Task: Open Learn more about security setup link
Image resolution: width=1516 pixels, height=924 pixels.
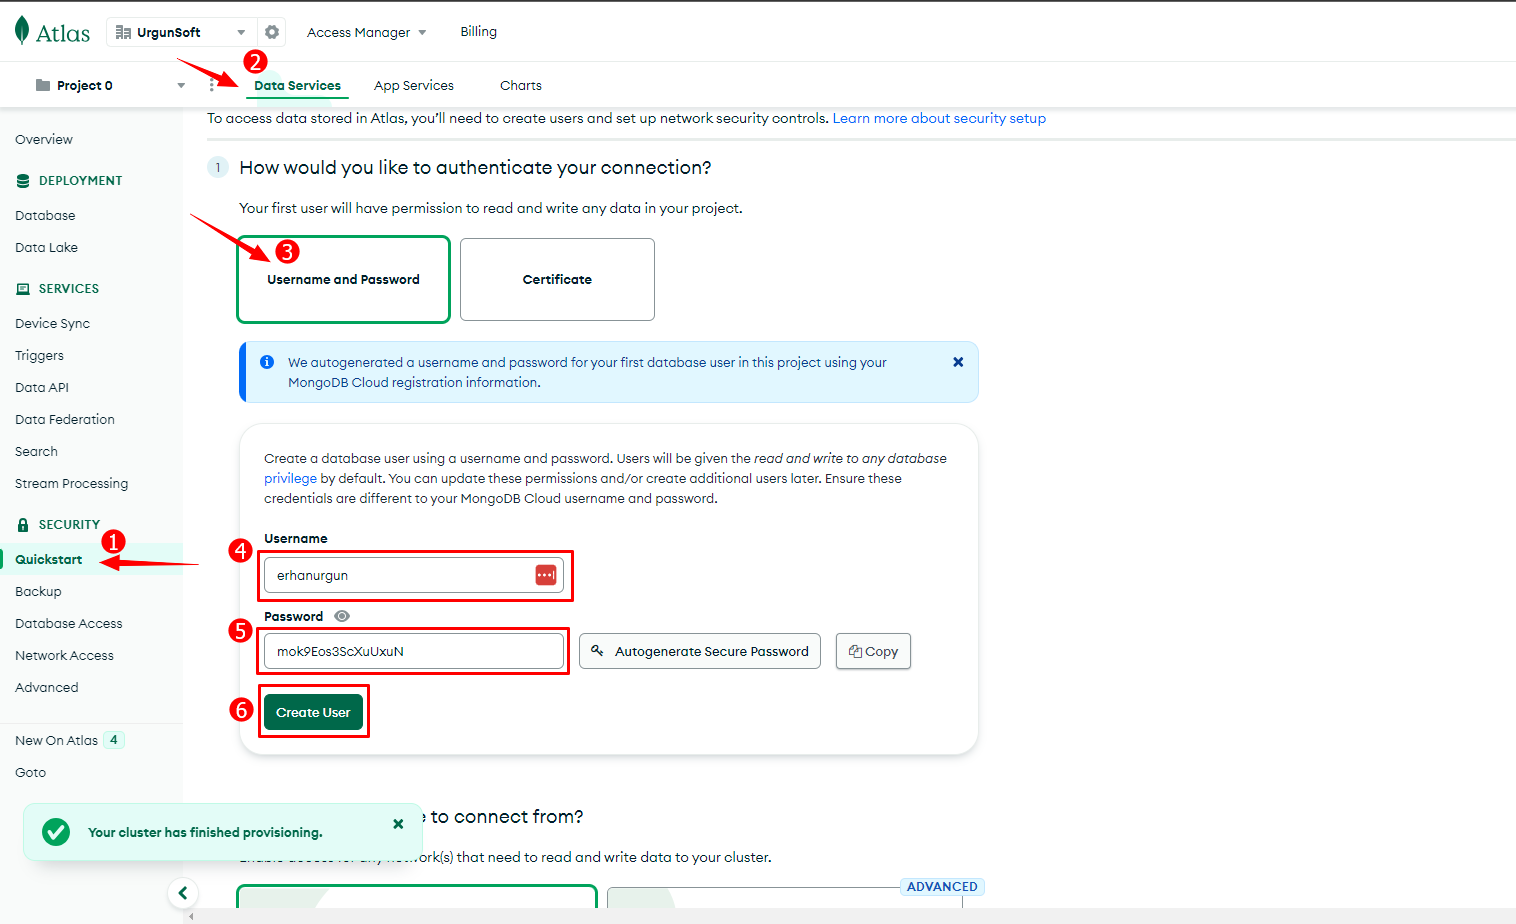Action: [x=939, y=118]
